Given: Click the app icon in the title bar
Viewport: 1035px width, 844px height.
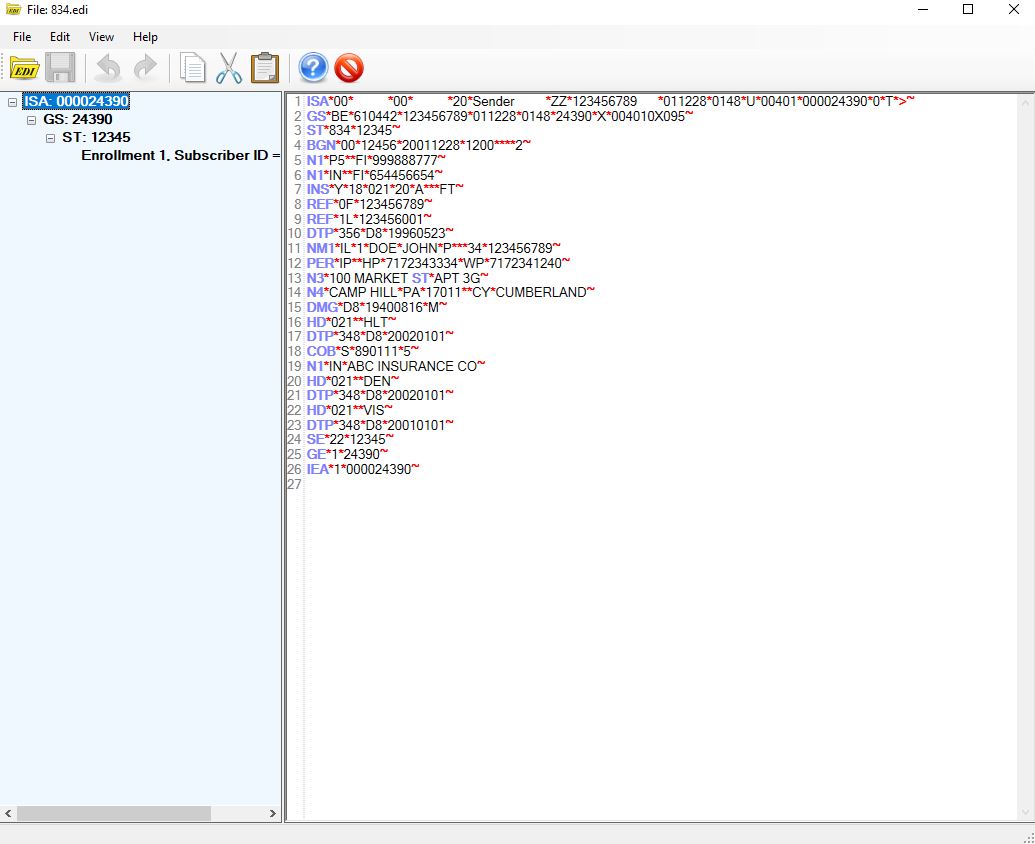Looking at the screenshot, I should (x=13, y=9).
